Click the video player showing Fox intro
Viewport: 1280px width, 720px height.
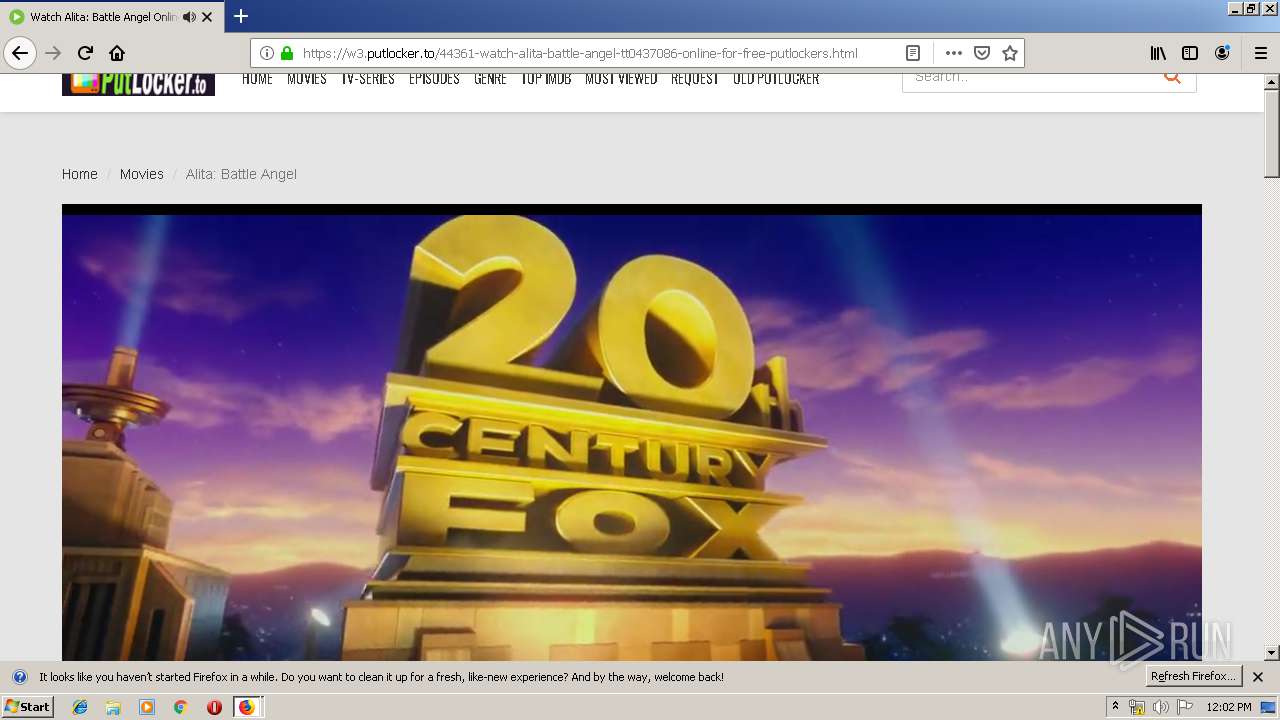pos(632,432)
